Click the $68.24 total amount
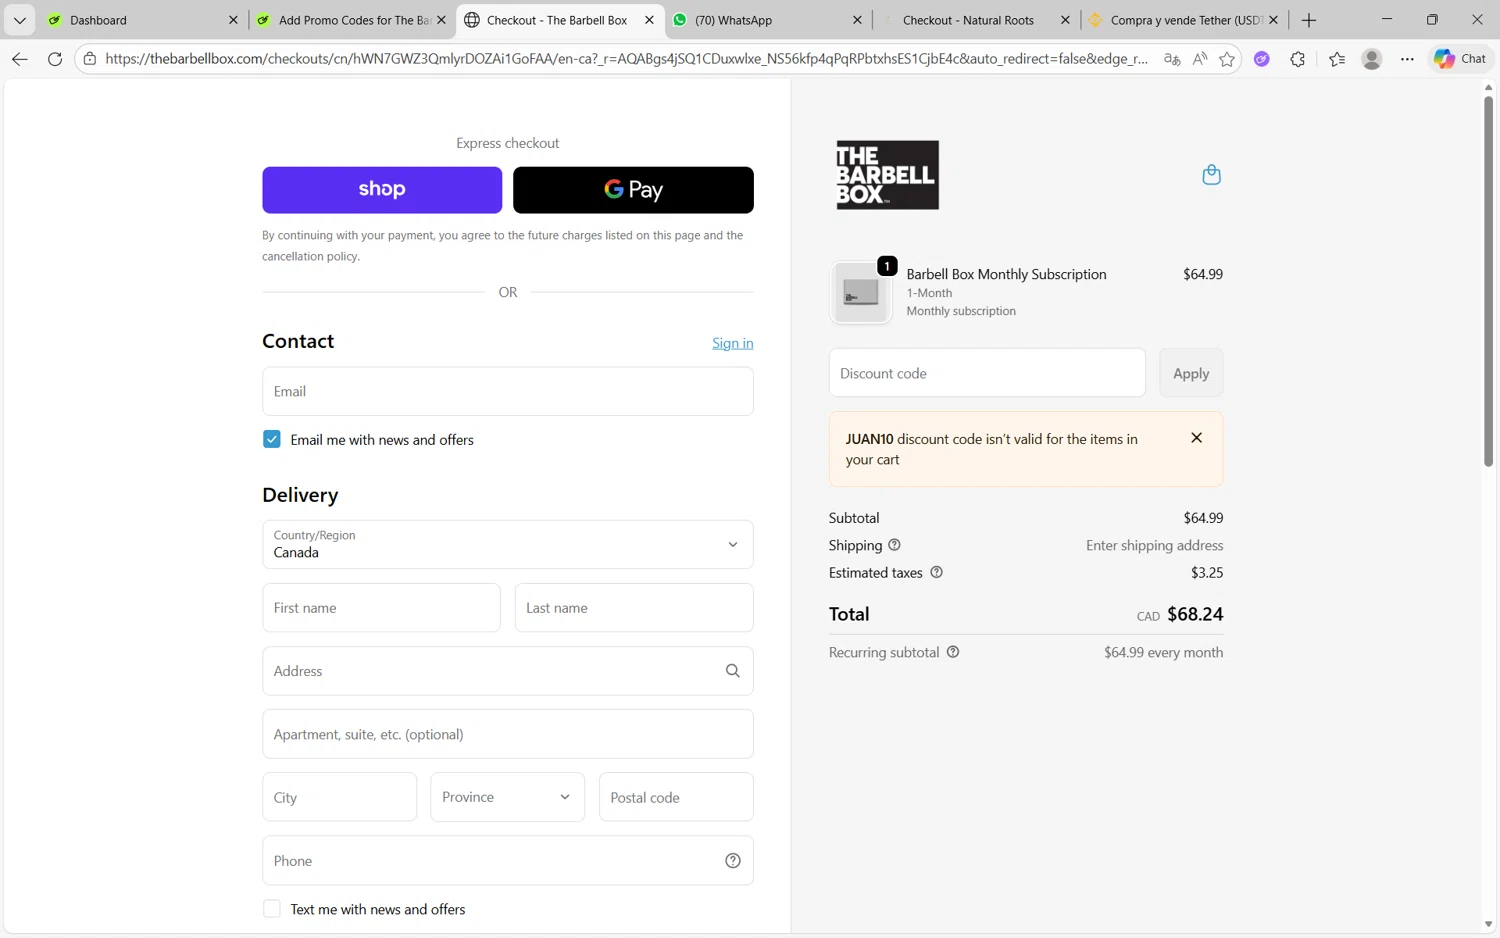The image size is (1500, 938). (x=1195, y=614)
